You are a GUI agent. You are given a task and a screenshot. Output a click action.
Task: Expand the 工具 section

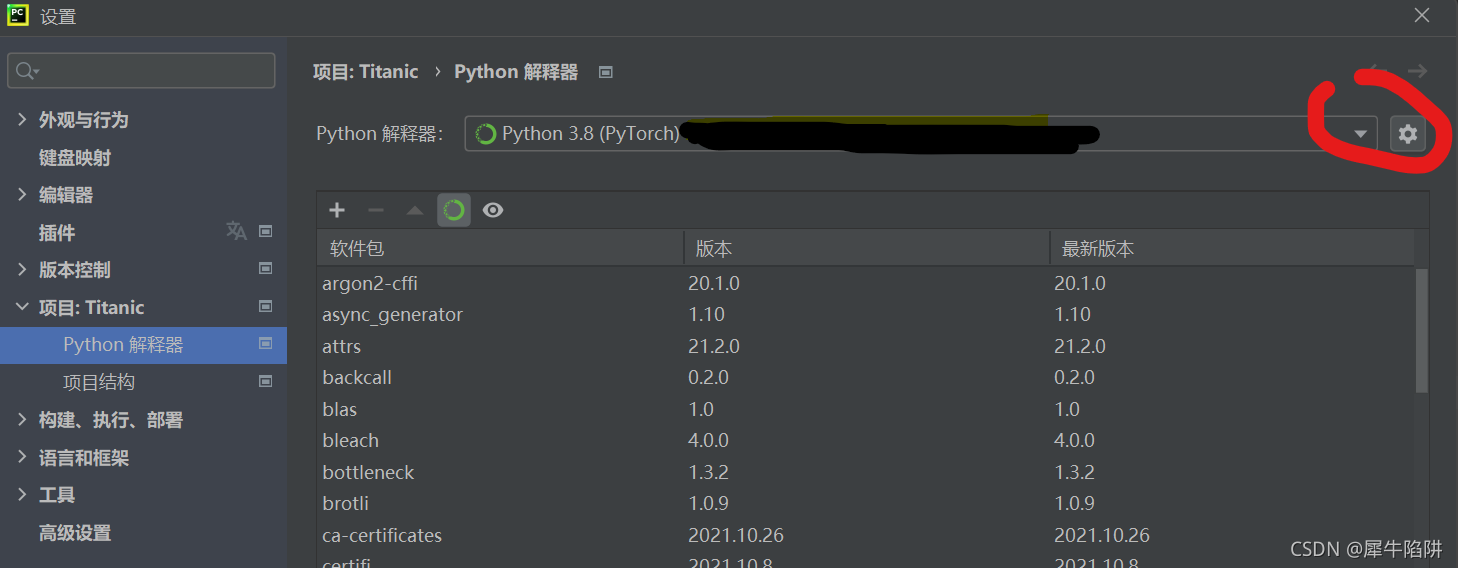point(22,494)
